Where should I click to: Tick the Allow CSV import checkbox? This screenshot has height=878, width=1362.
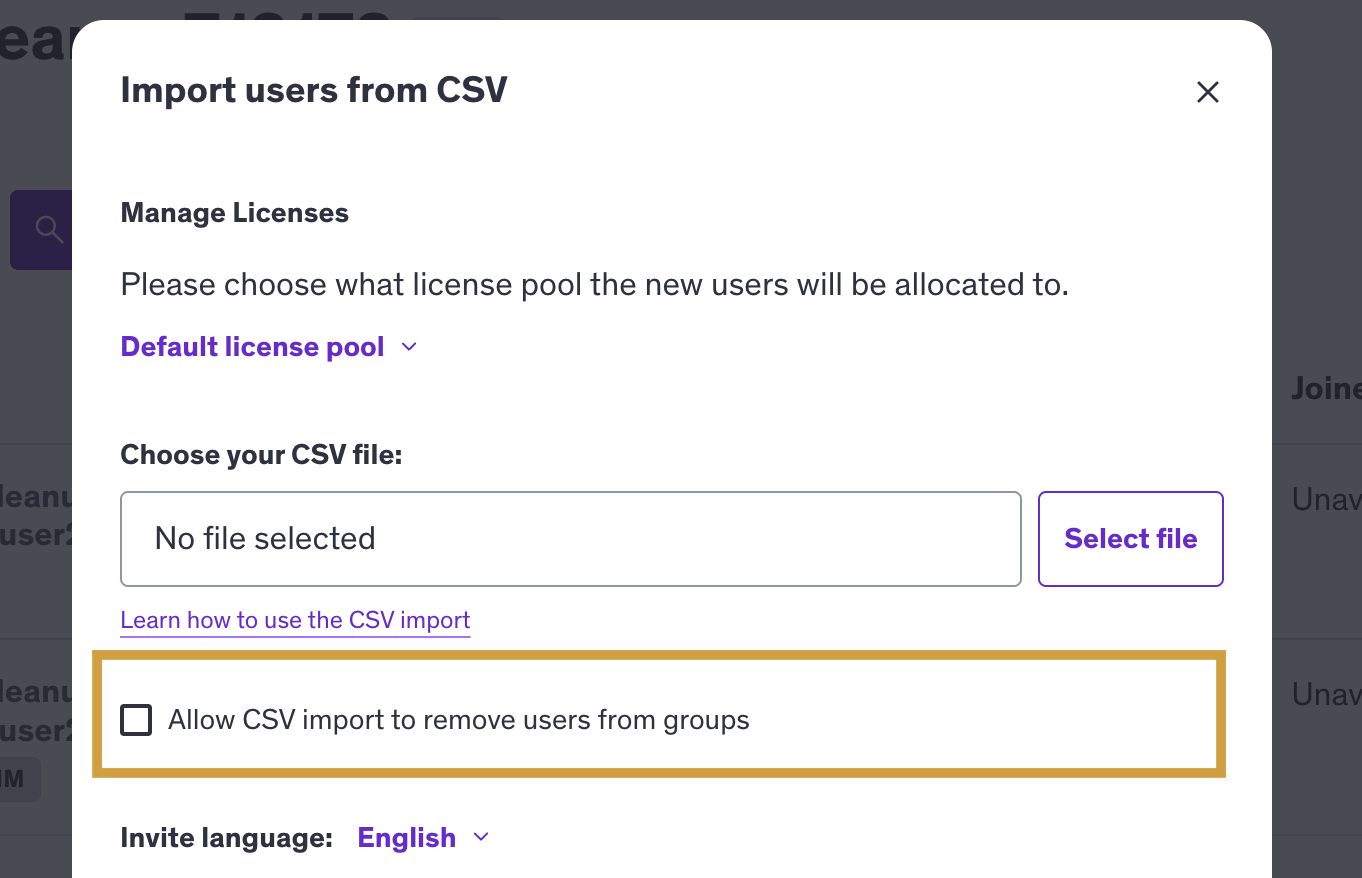coord(136,720)
